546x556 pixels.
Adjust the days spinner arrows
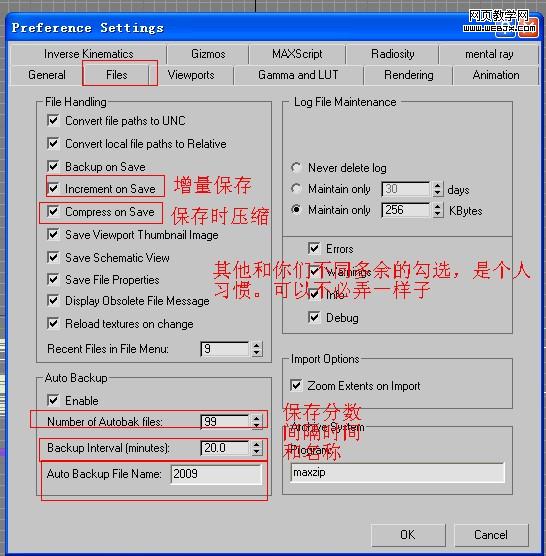pyautogui.click(x=438, y=189)
